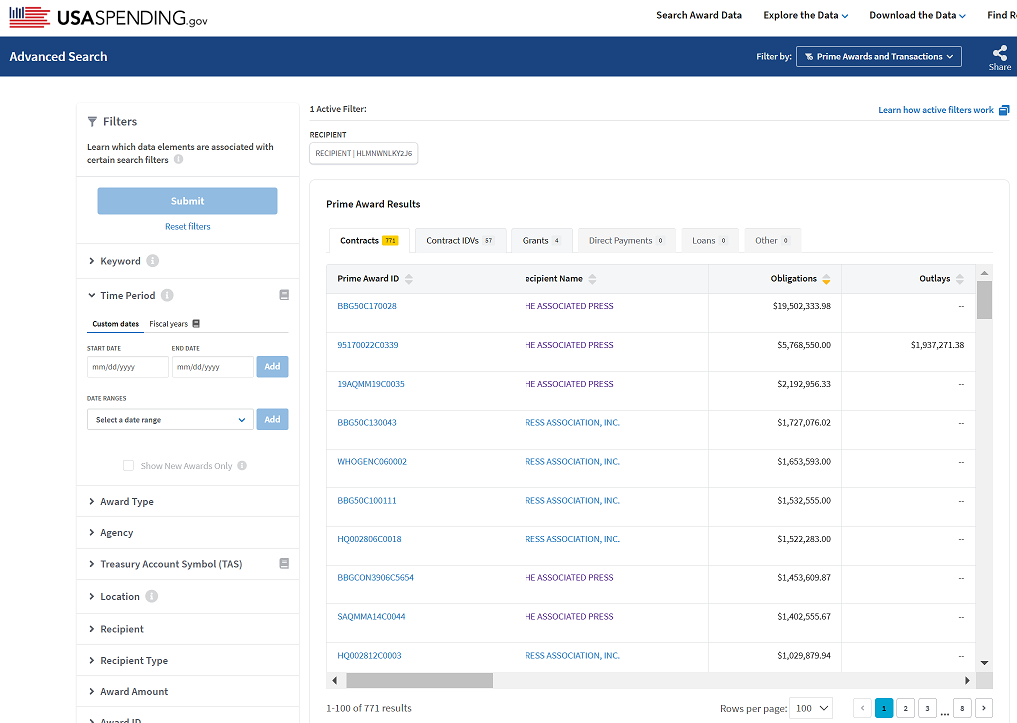
Task: Click info icon beside Time Period
Action: [167, 296]
